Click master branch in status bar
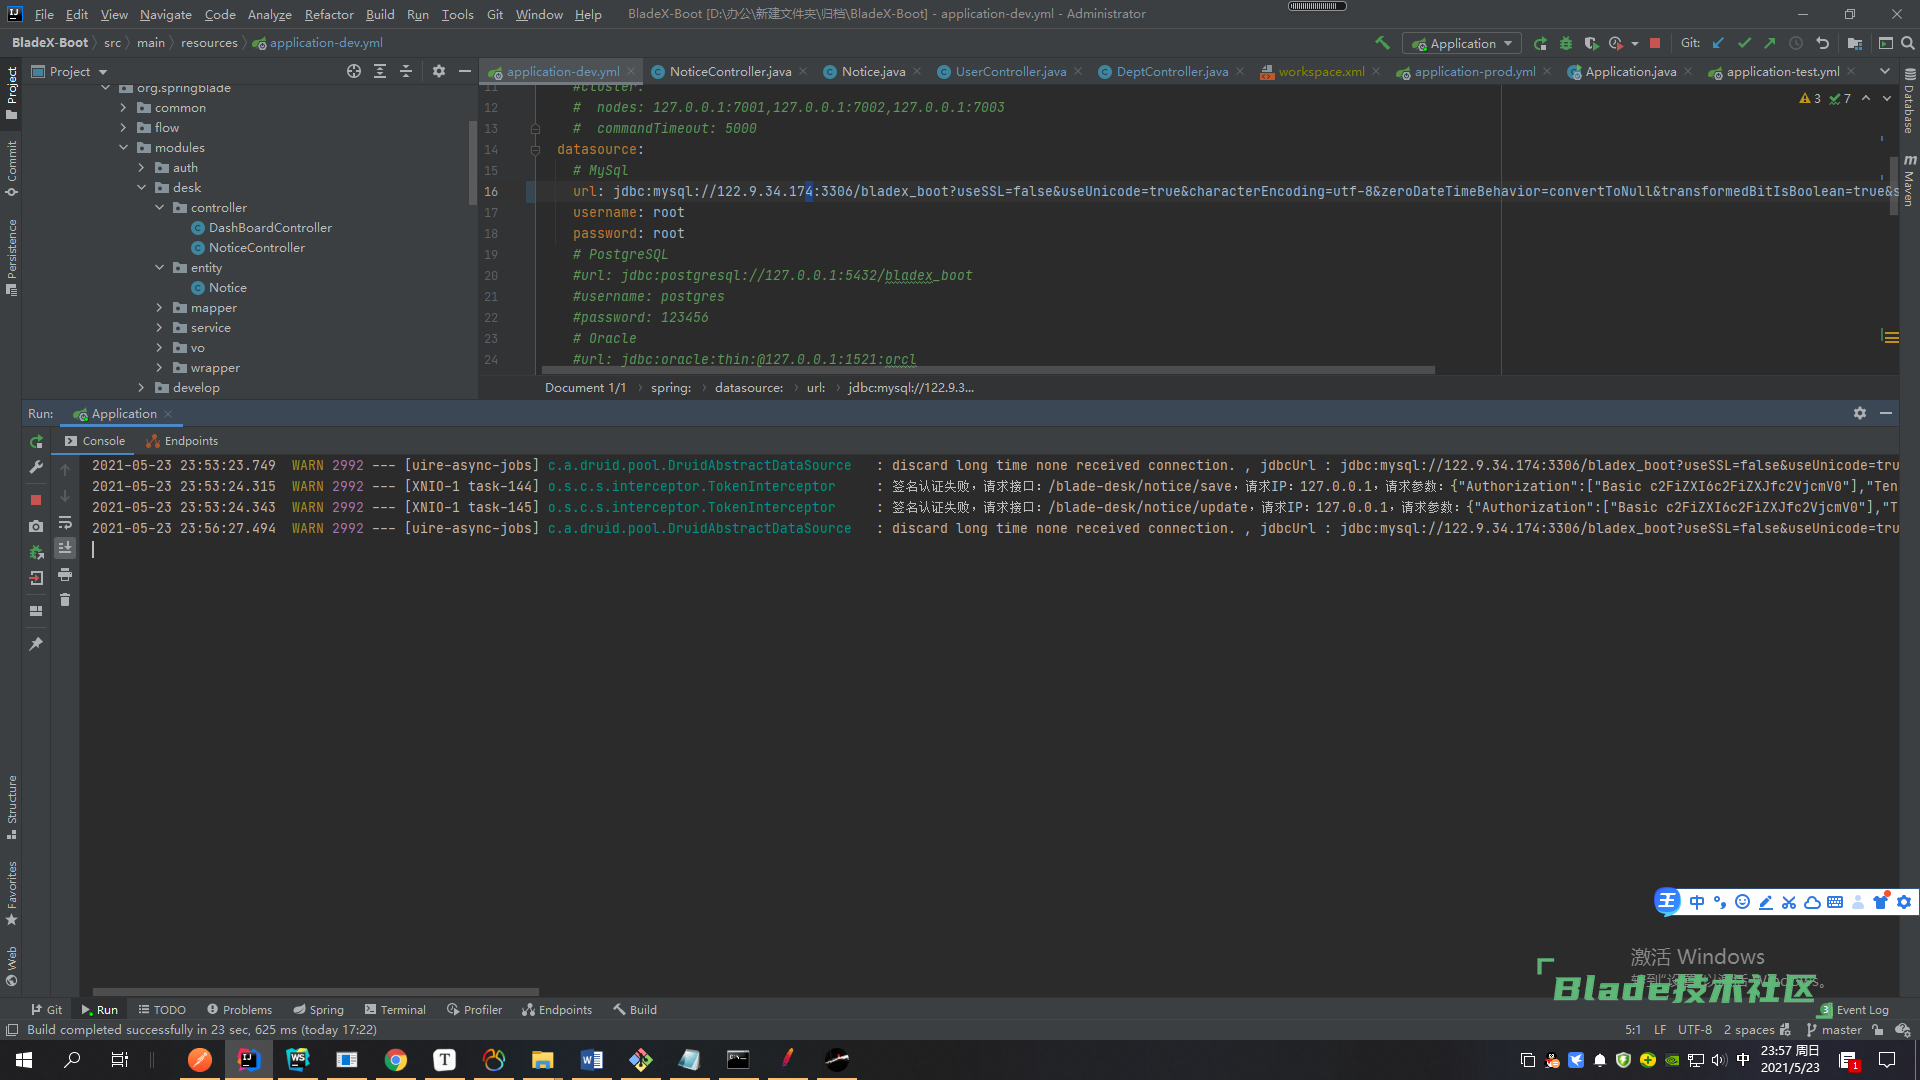1920x1080 pixels. (1834, 1029)
